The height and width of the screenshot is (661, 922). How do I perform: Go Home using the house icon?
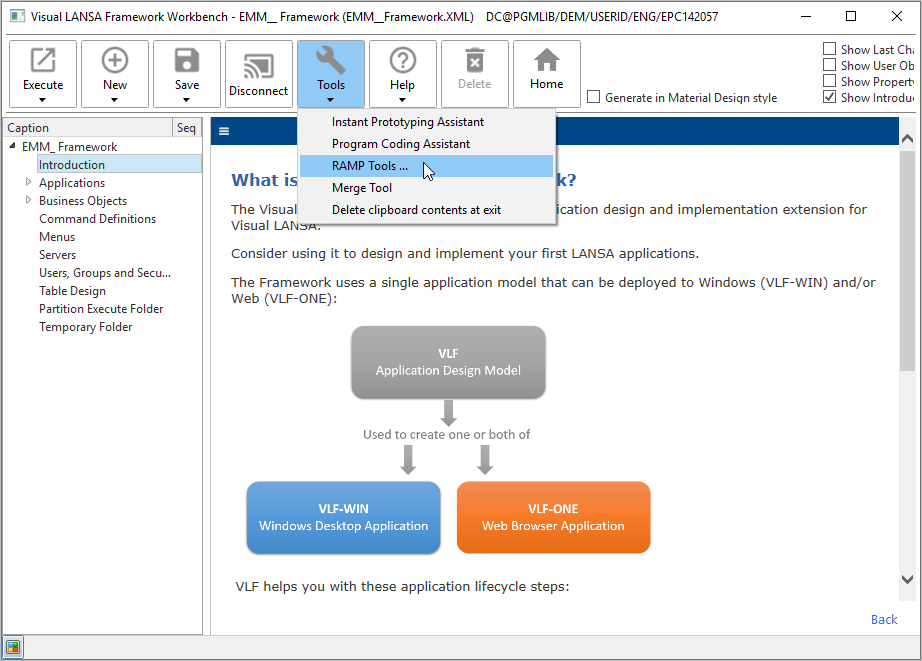tap(547, 60)
